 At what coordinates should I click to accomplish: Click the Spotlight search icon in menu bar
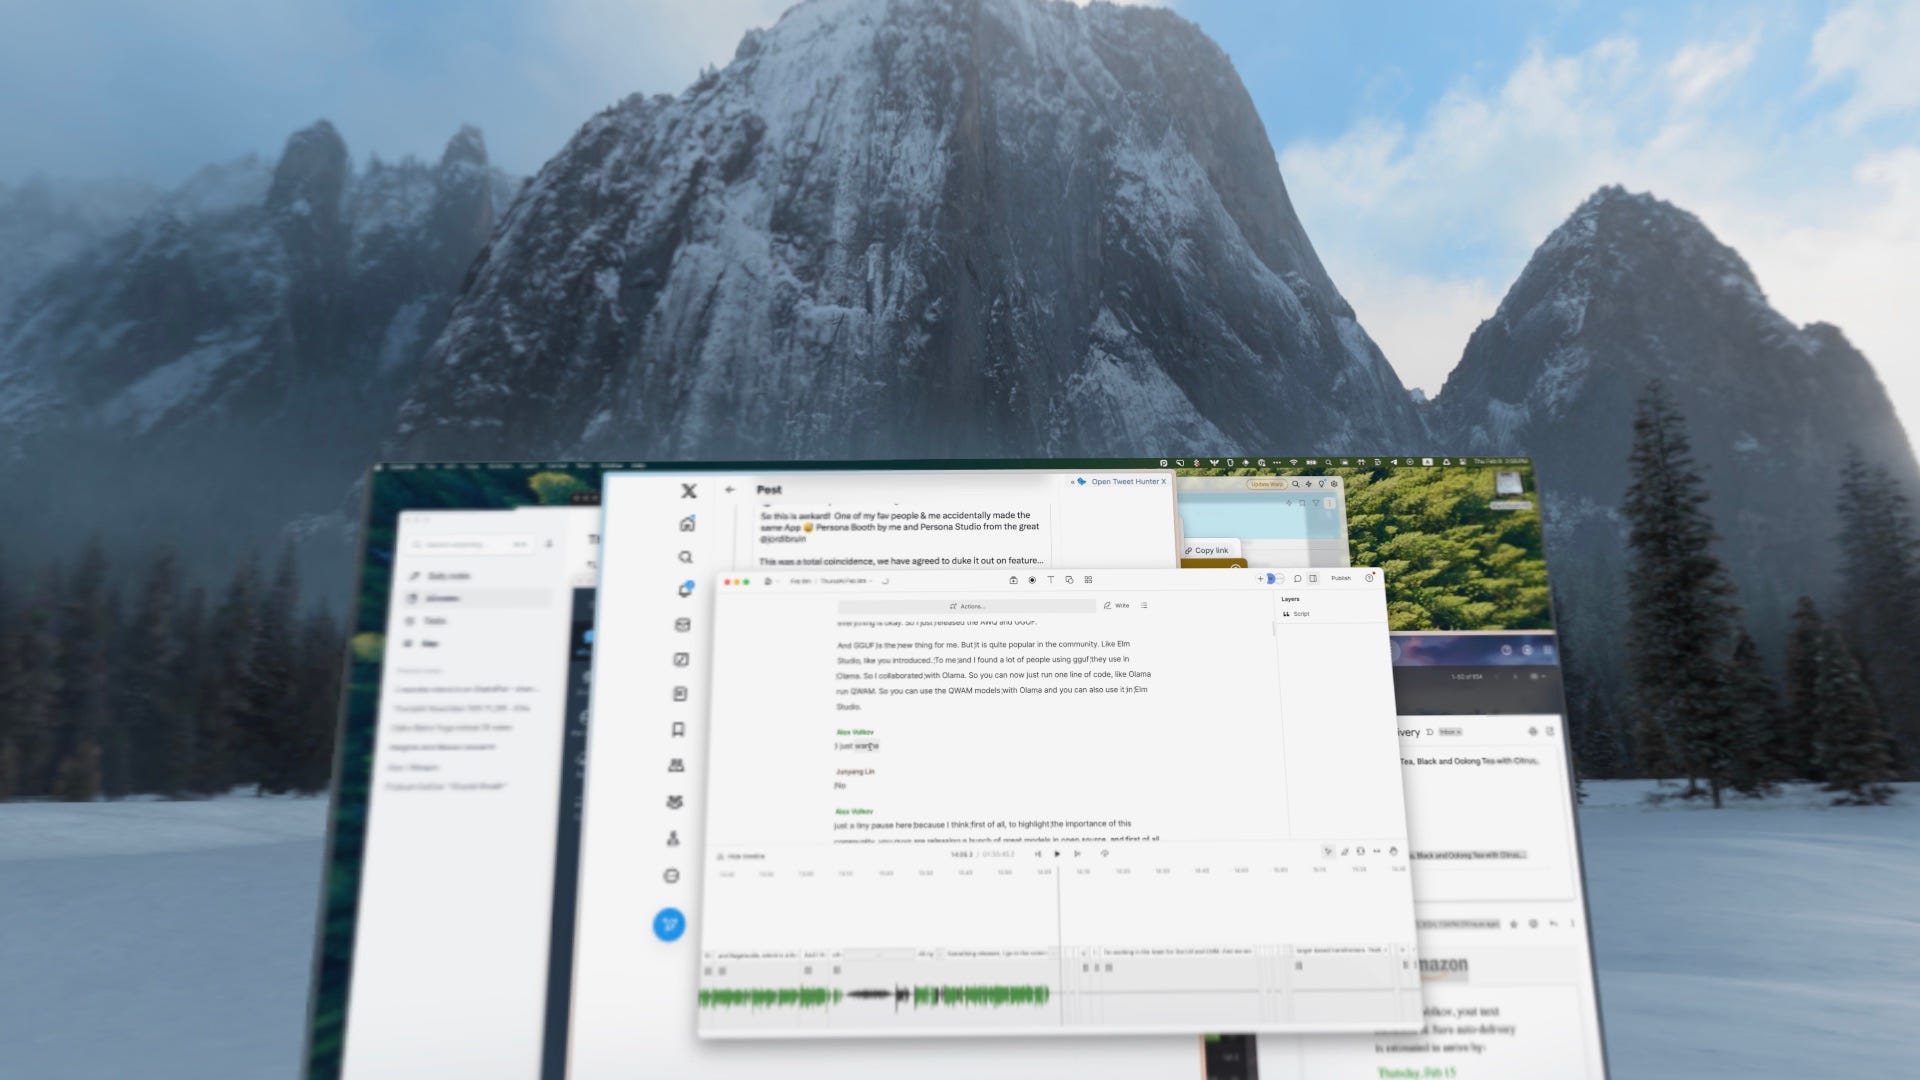coord(1328,463)
